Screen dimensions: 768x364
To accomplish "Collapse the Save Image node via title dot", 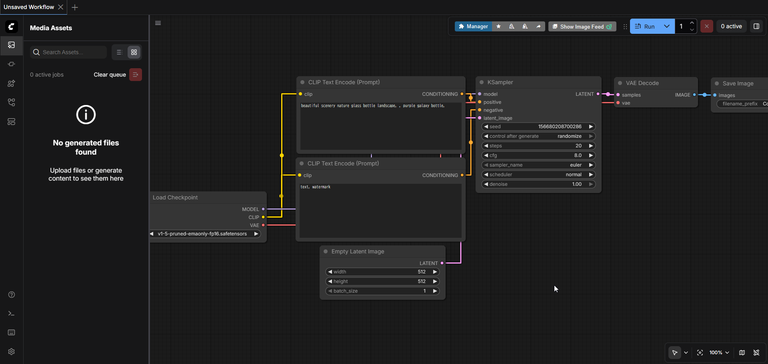I will click(717, 84).
